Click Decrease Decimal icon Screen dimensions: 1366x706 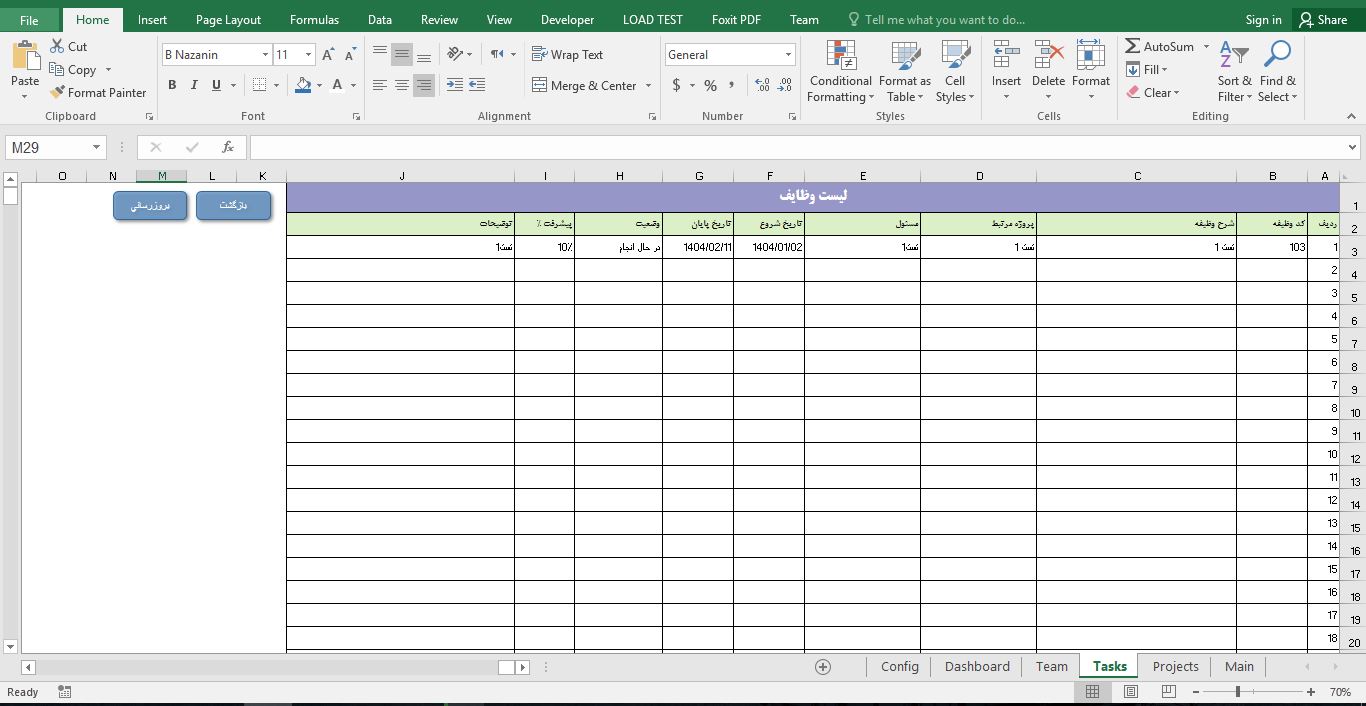786,85
